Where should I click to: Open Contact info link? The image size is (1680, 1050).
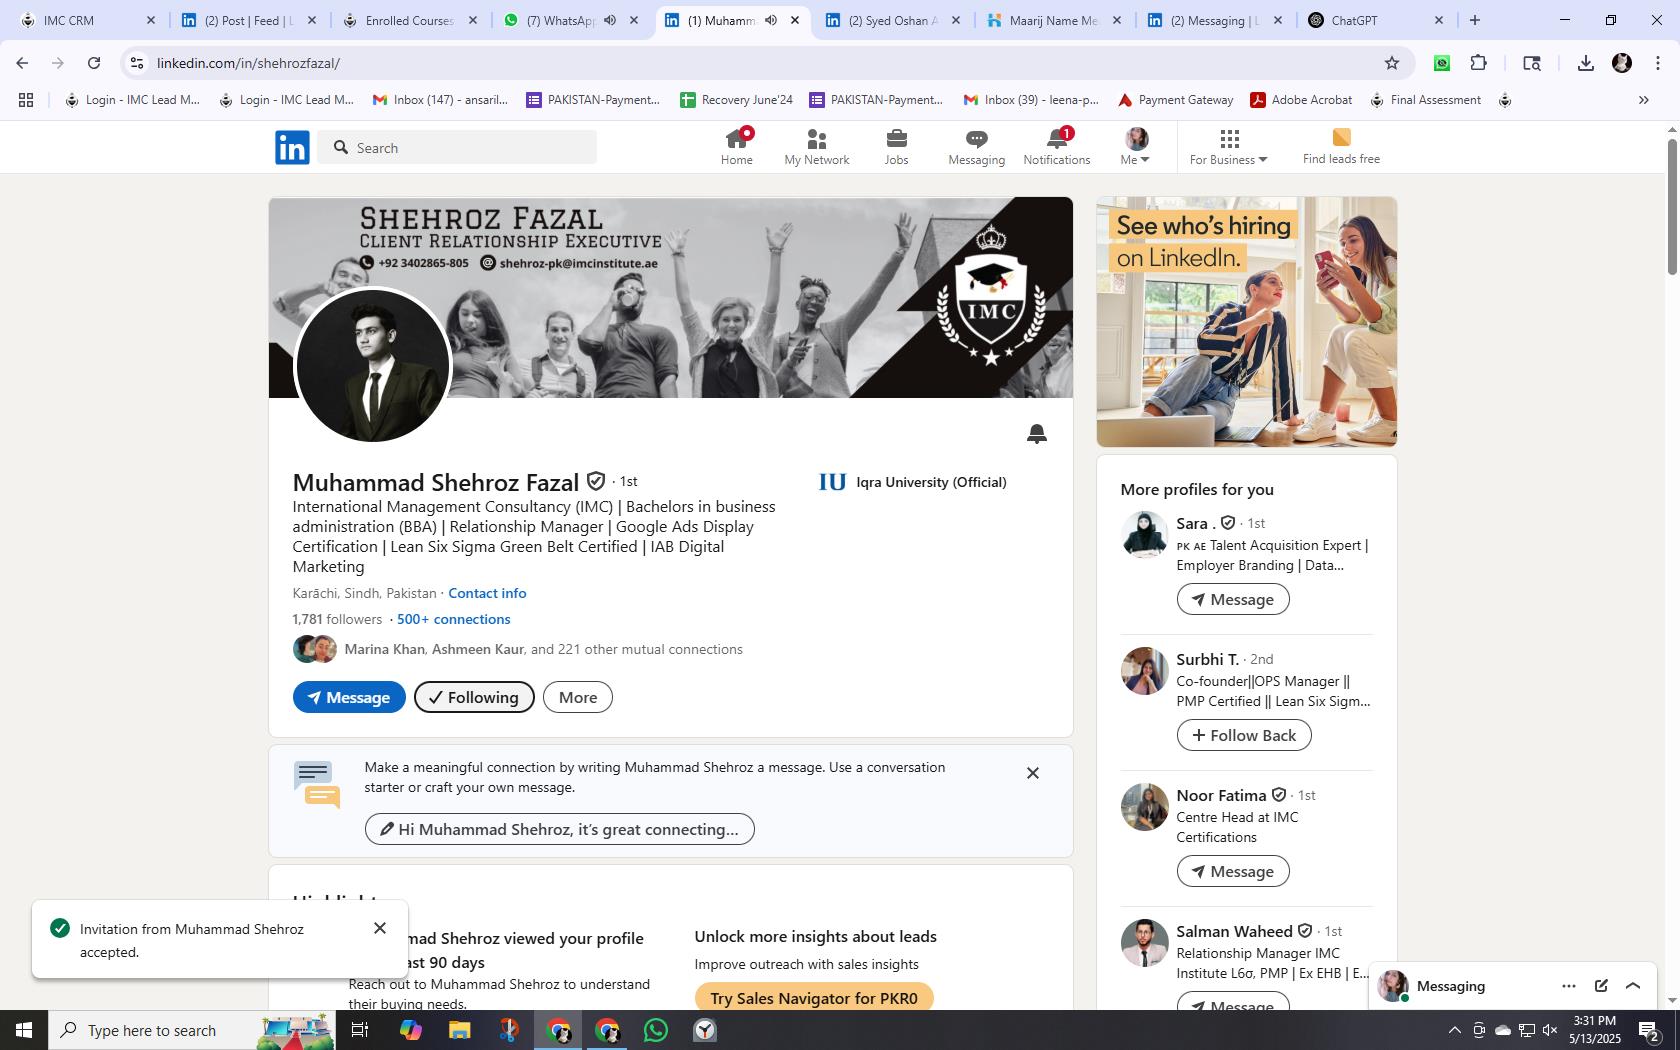point(487,593)
